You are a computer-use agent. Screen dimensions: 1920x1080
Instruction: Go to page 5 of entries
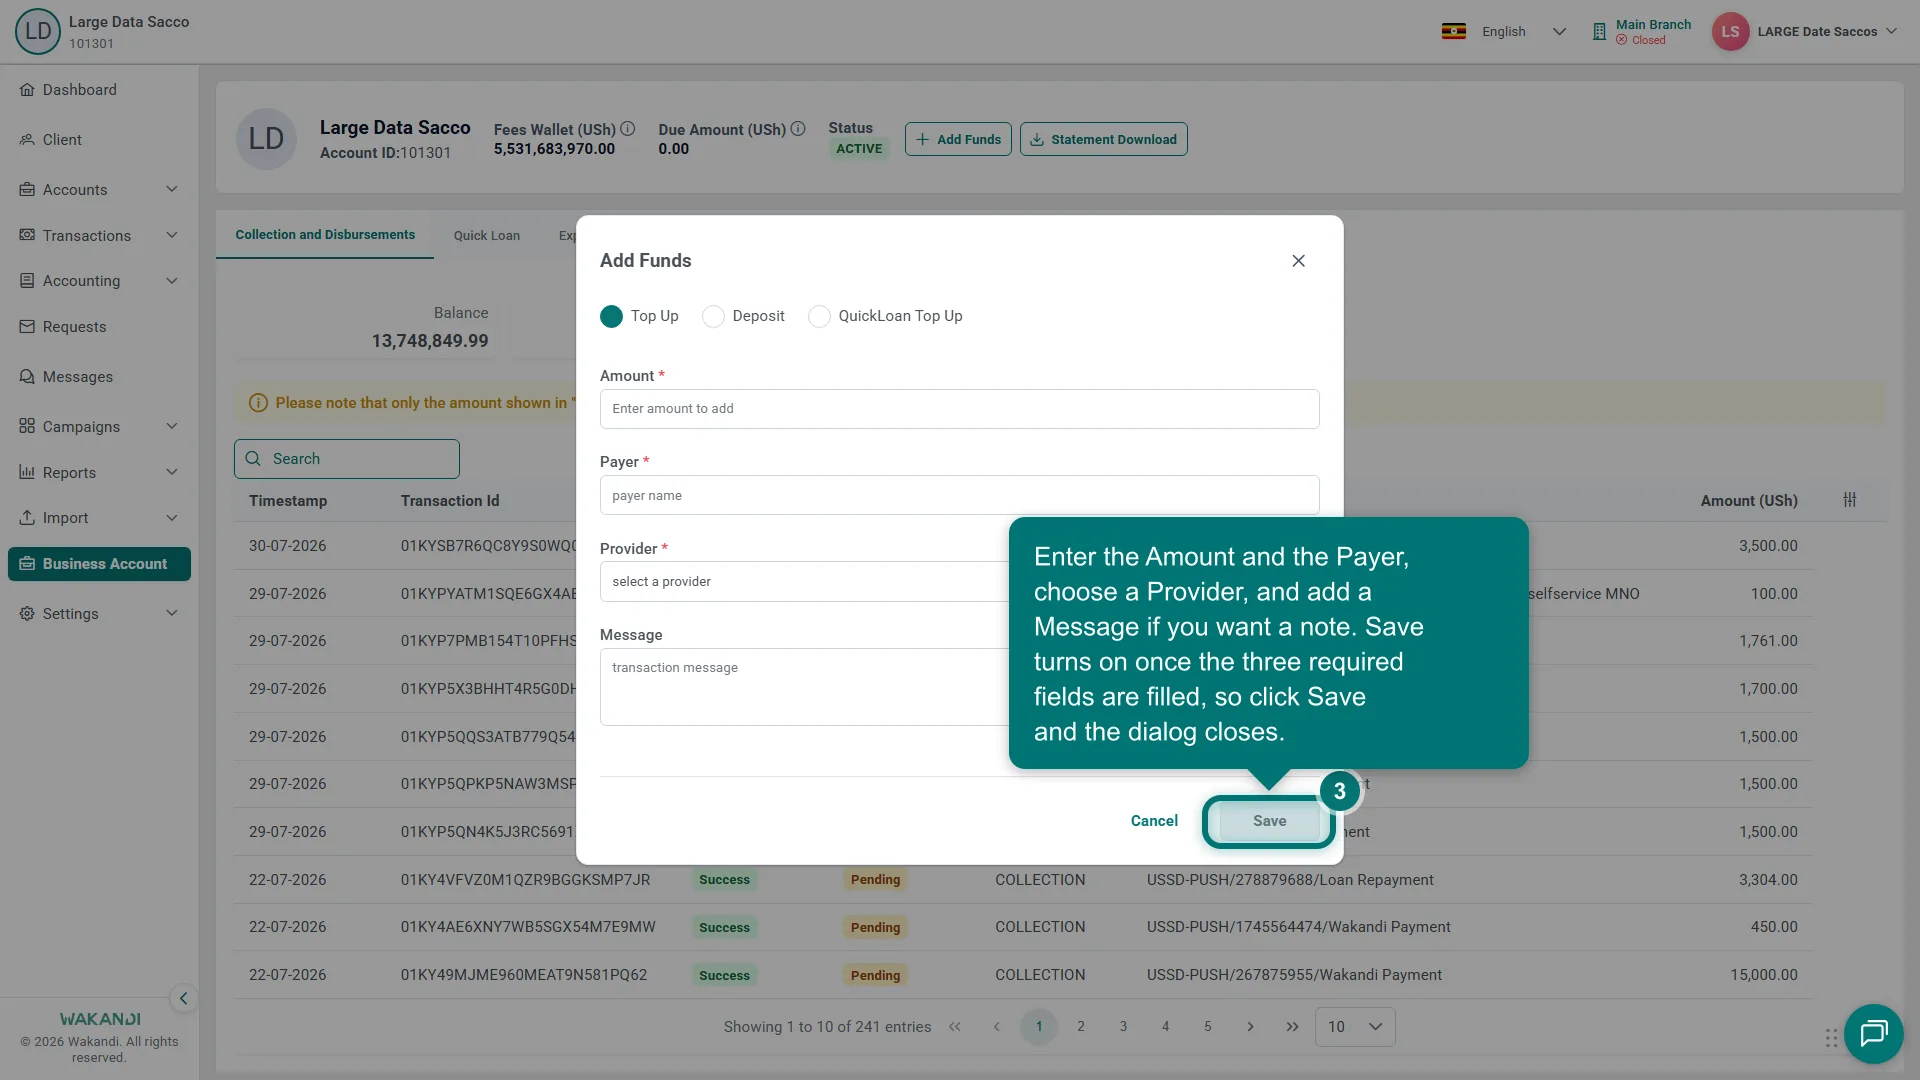pos(1207,1027)
